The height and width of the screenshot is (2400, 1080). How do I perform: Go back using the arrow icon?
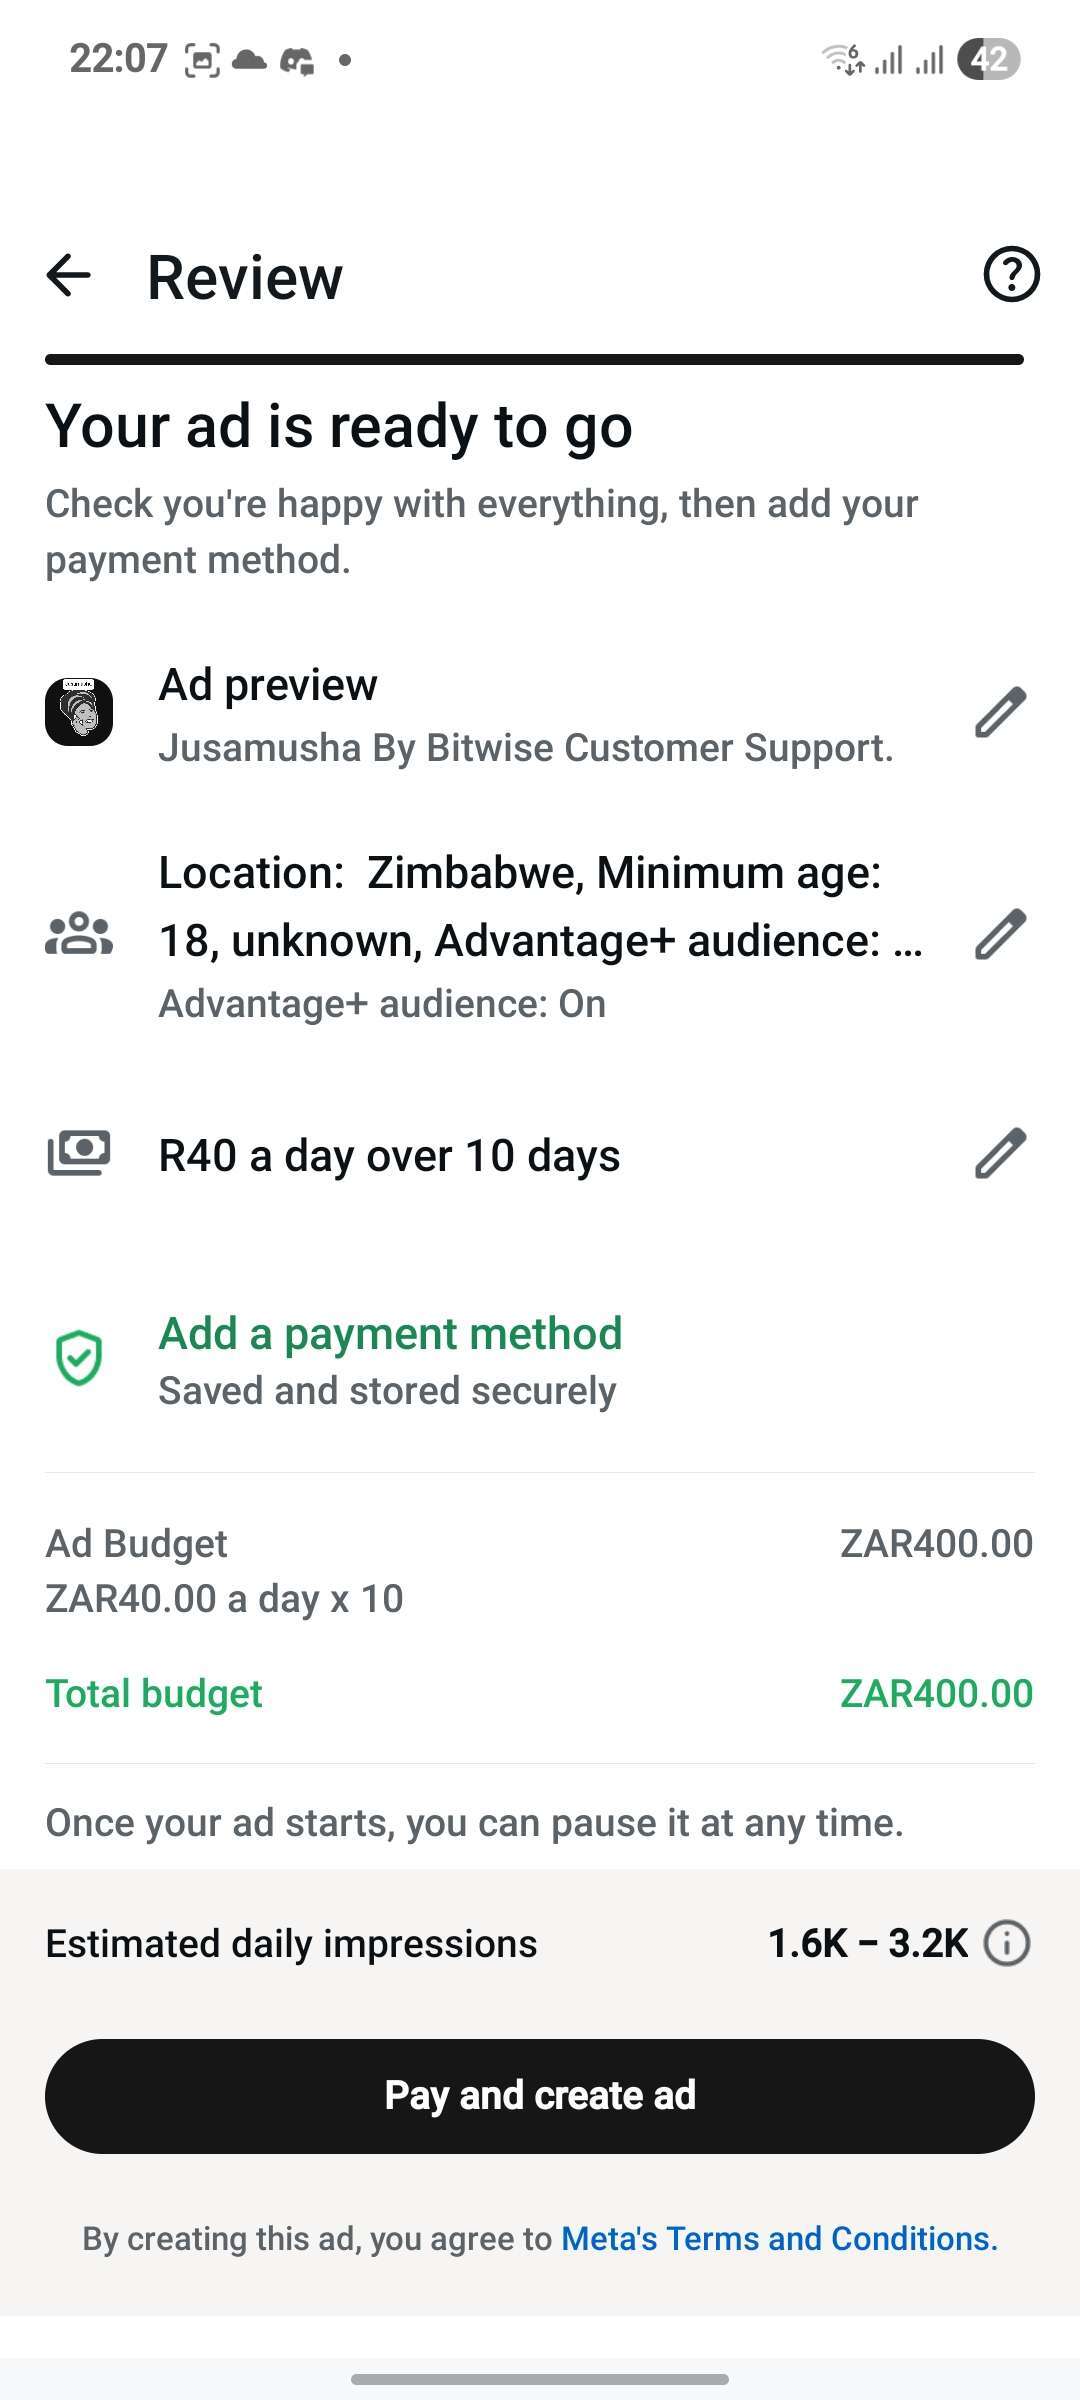click(69, 275)
